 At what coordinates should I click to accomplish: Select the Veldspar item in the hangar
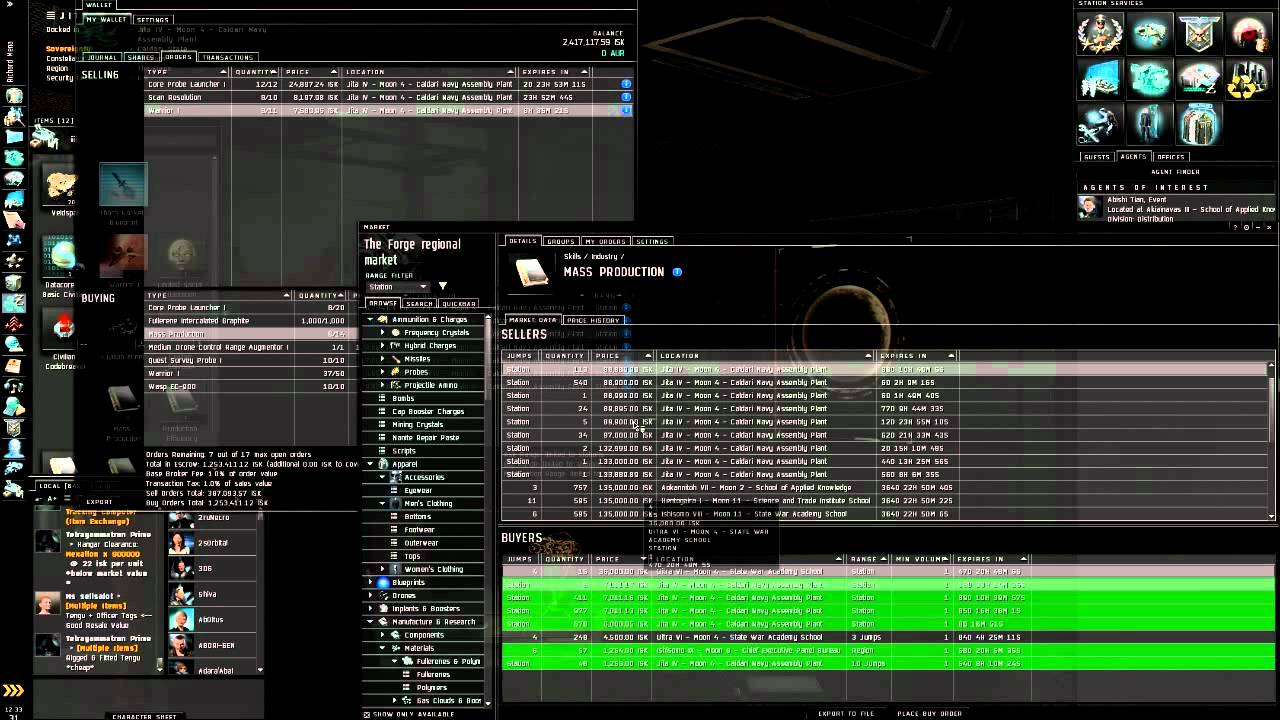pos(62,188)
